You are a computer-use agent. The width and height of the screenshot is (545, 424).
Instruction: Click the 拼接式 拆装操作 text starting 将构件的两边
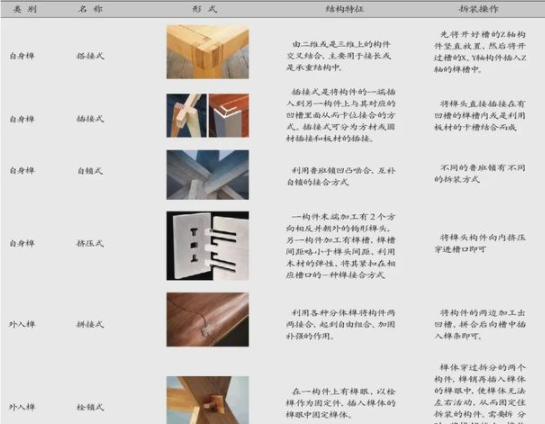[x=480, y=324]
